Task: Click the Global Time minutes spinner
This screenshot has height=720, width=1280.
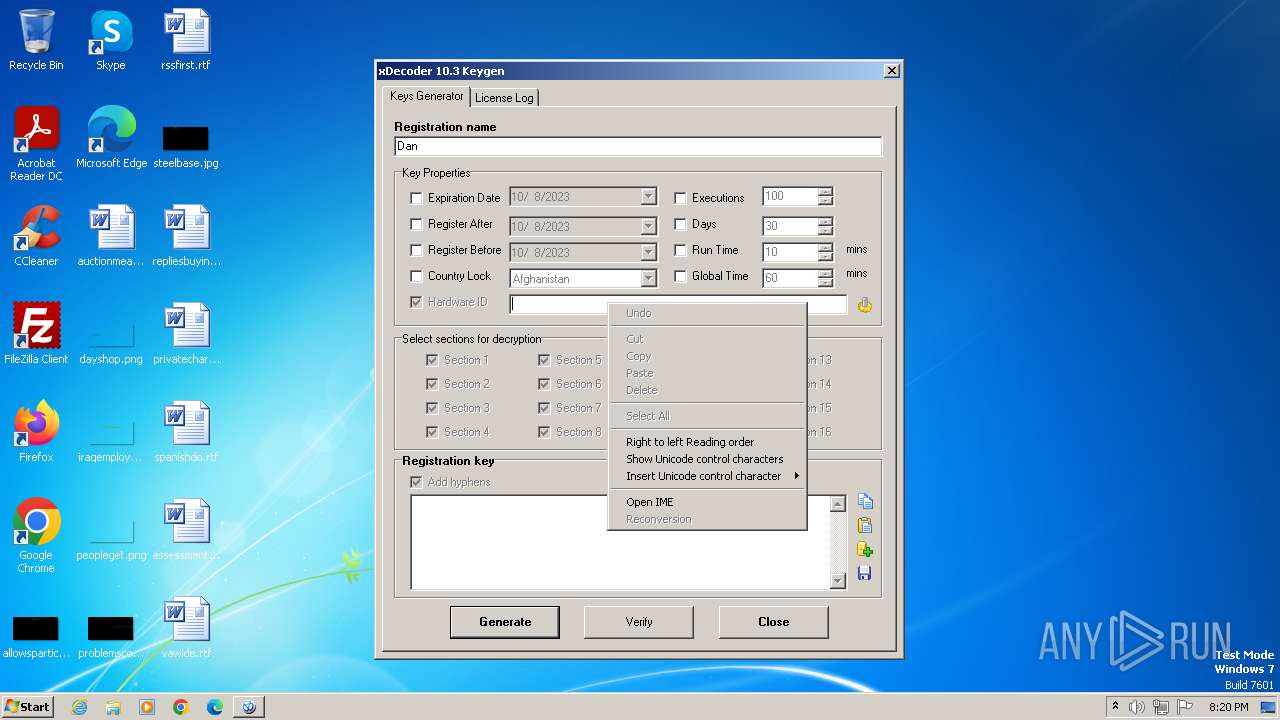Action: point(825,278)
